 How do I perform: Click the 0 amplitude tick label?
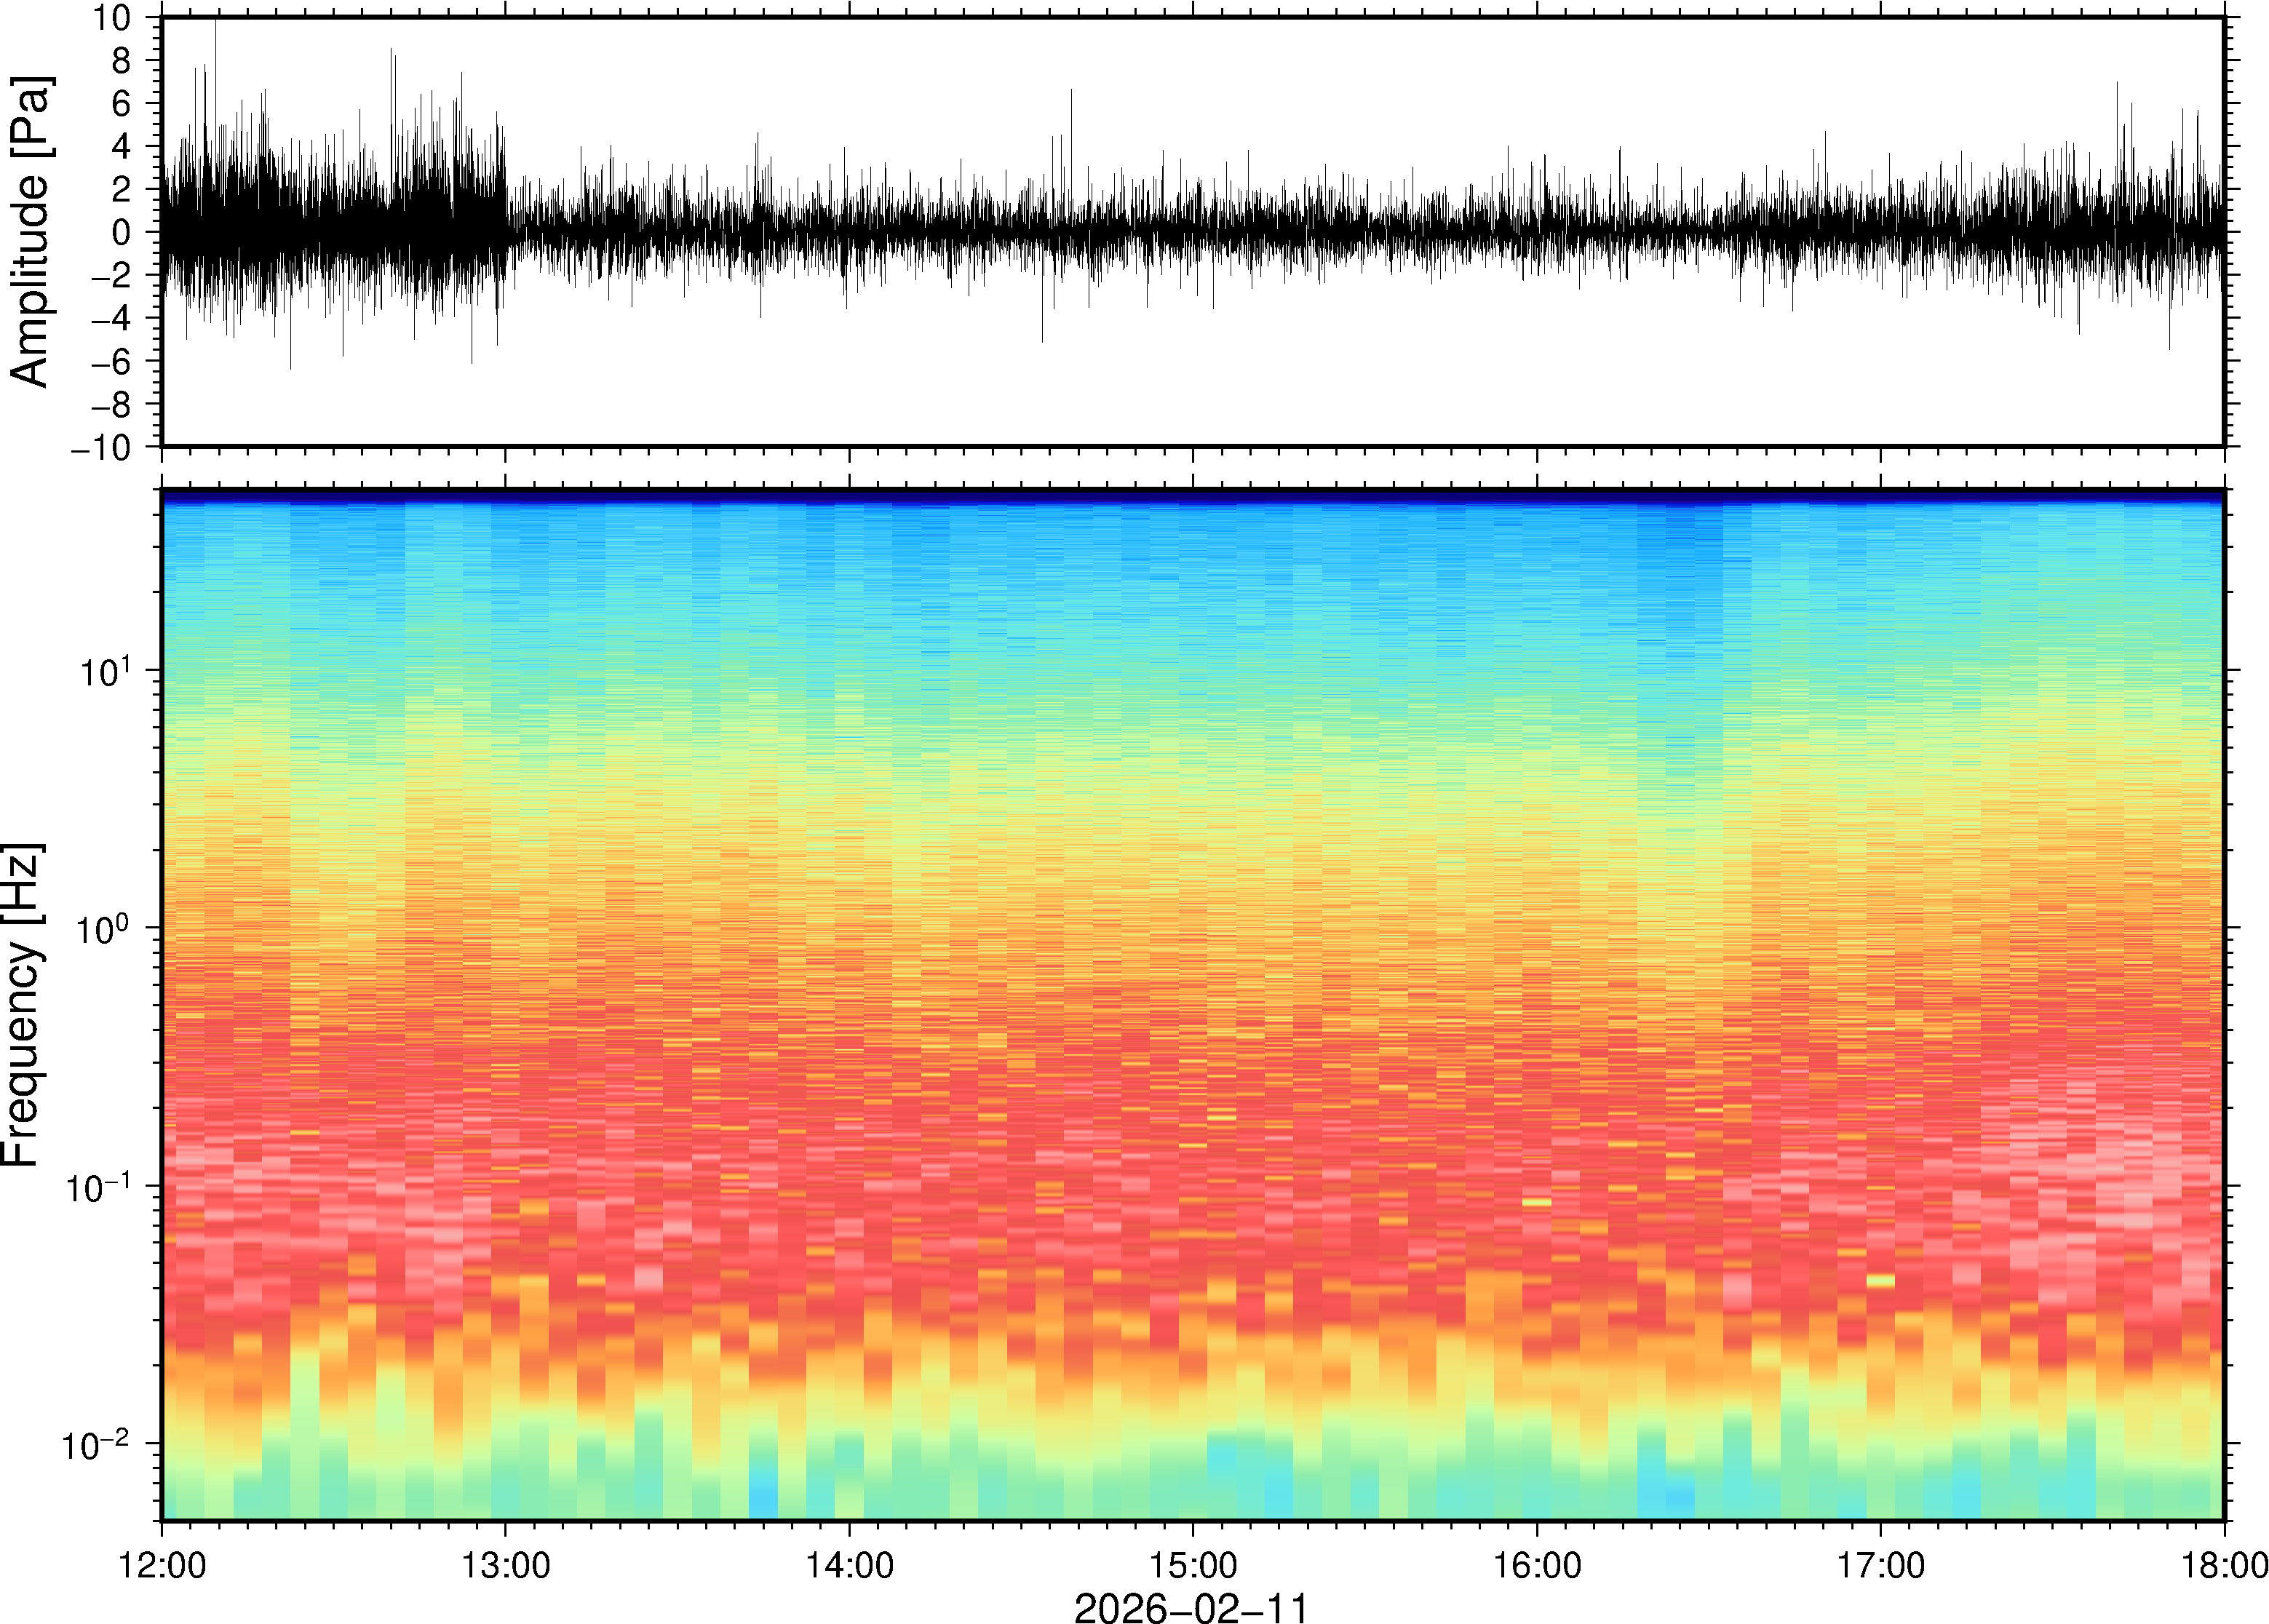tap(121, 233)
